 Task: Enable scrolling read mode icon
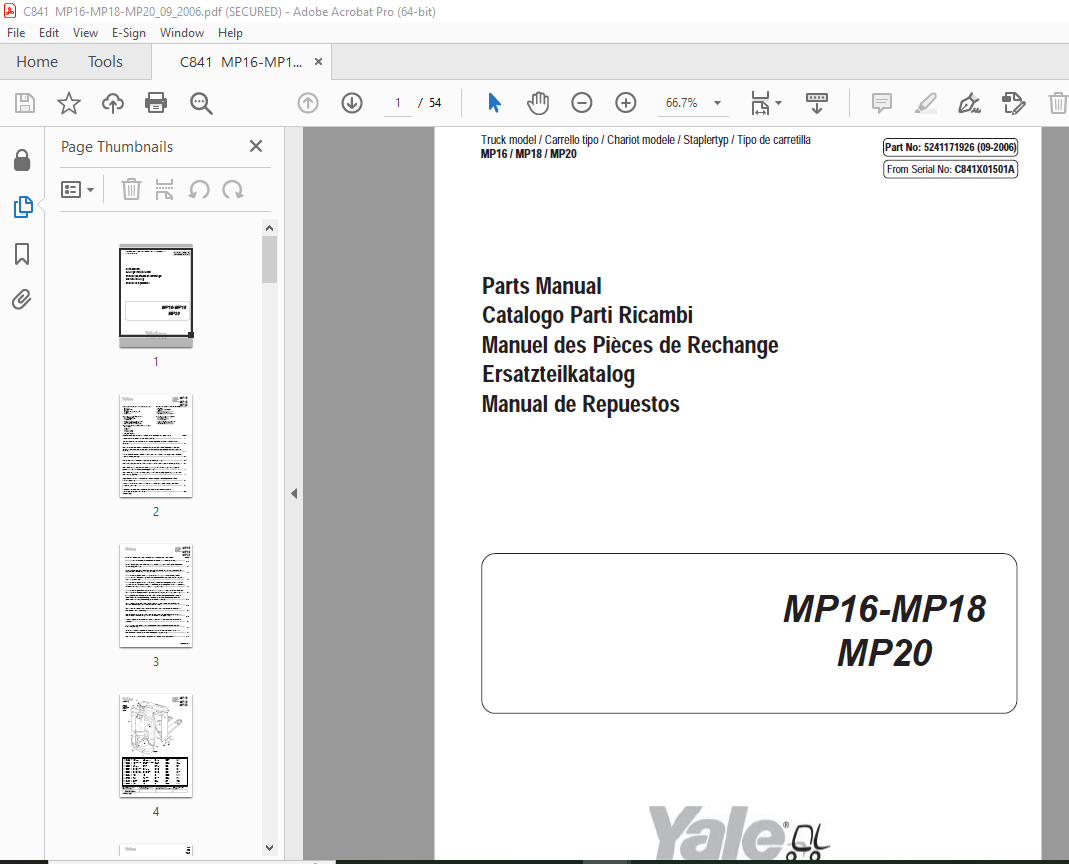pyautogui.click(x=816, y=103)
